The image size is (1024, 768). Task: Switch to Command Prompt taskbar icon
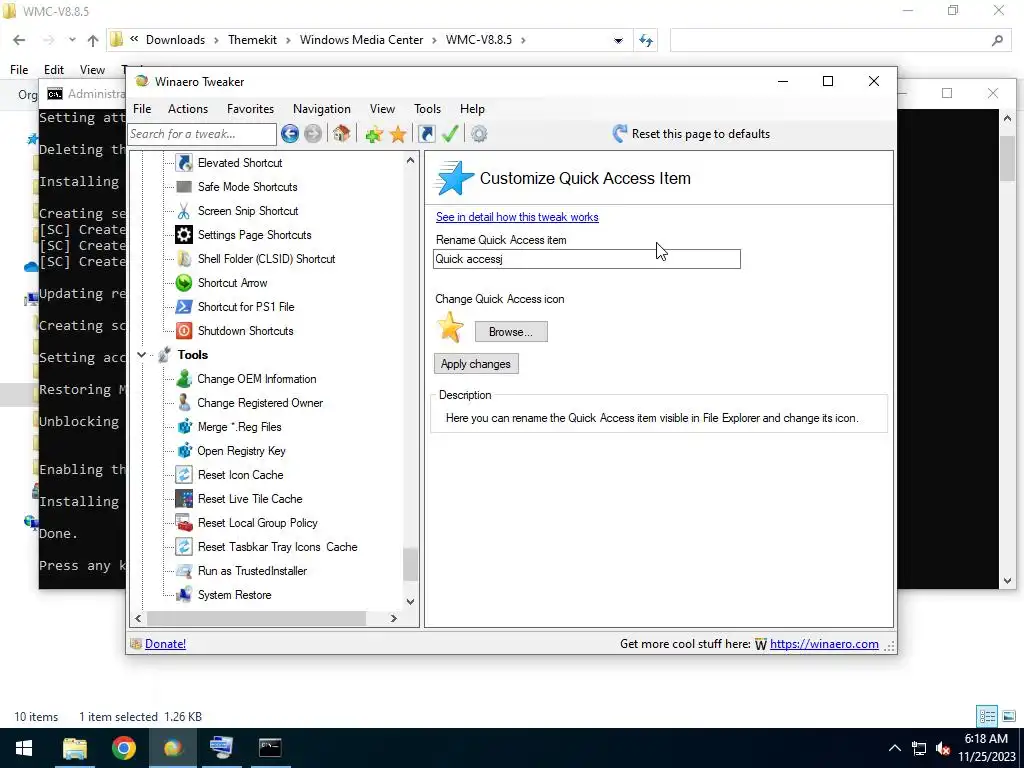coord(270,748)
